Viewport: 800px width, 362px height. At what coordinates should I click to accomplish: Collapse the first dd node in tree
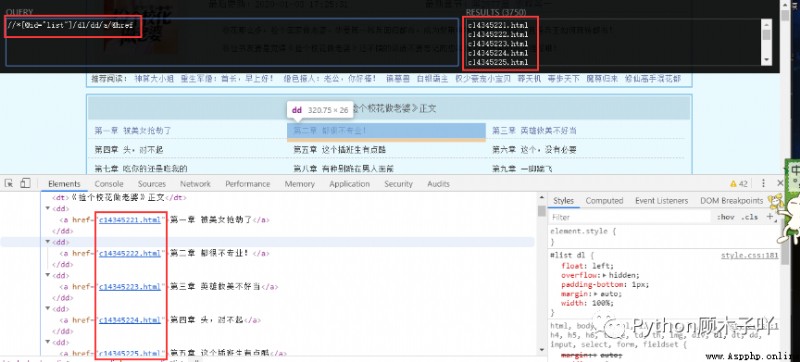pyautogui.click(x=48, y=209)
